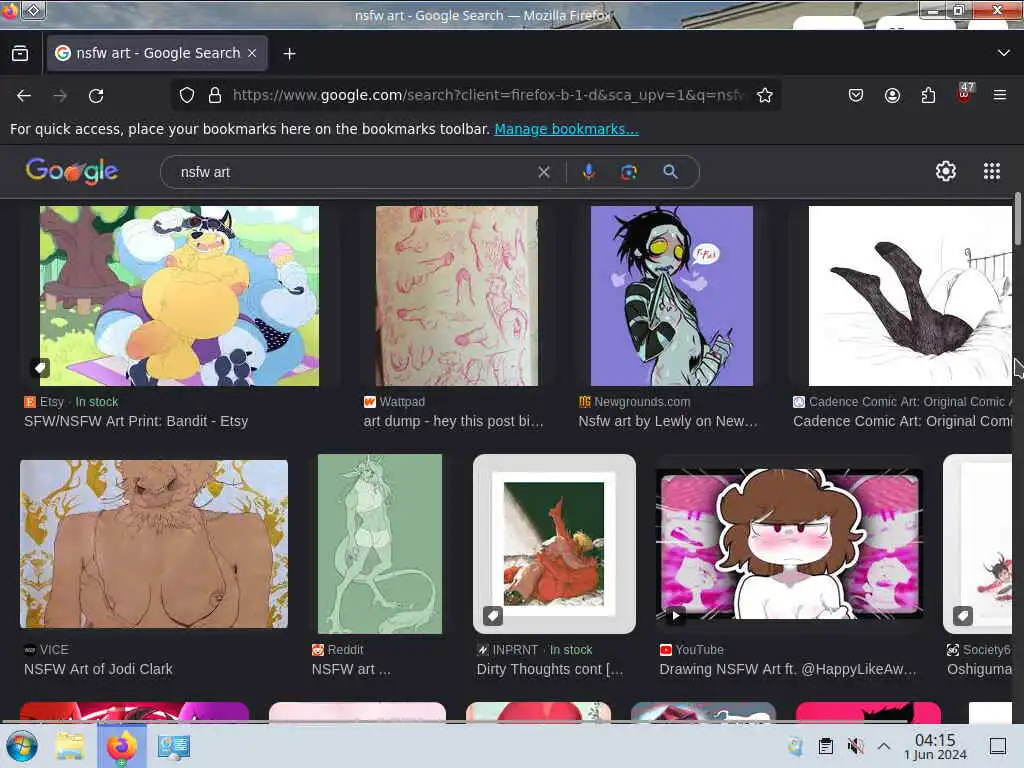Click the video play badge on YouTube thumbnail
1024x768 pixels.
(x=675, y=615)
